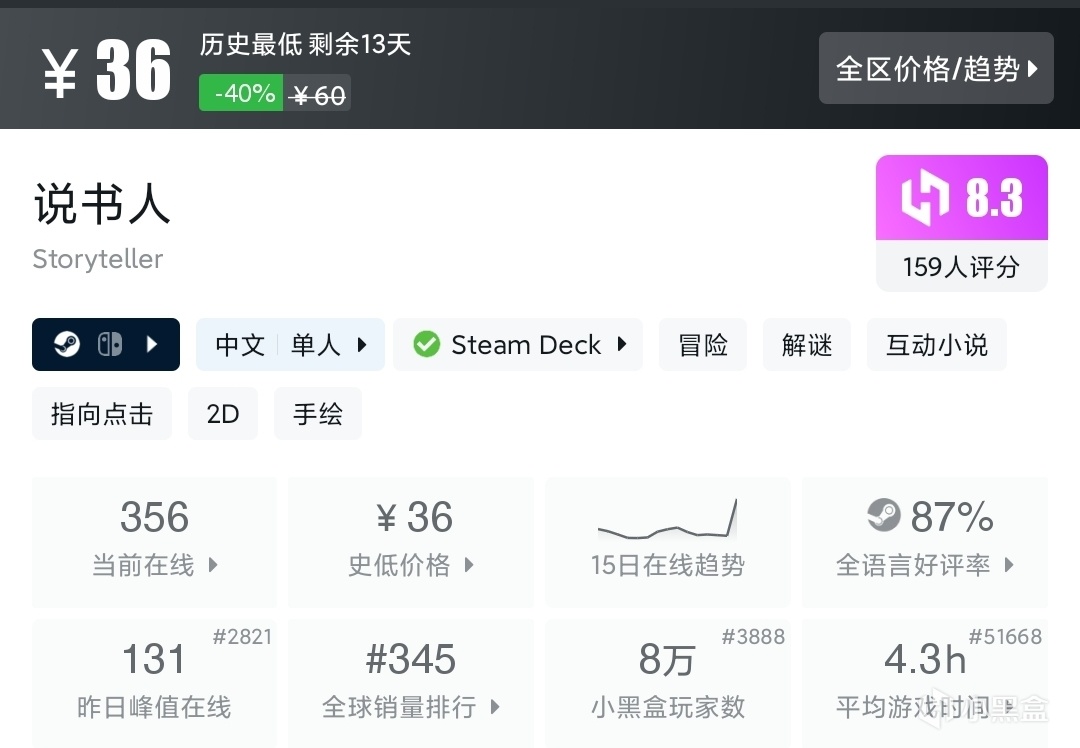Image resolution: width=1080 pixels, height=748 pixels.
Task: Select the 2D tag
Action: click(223, 414)
